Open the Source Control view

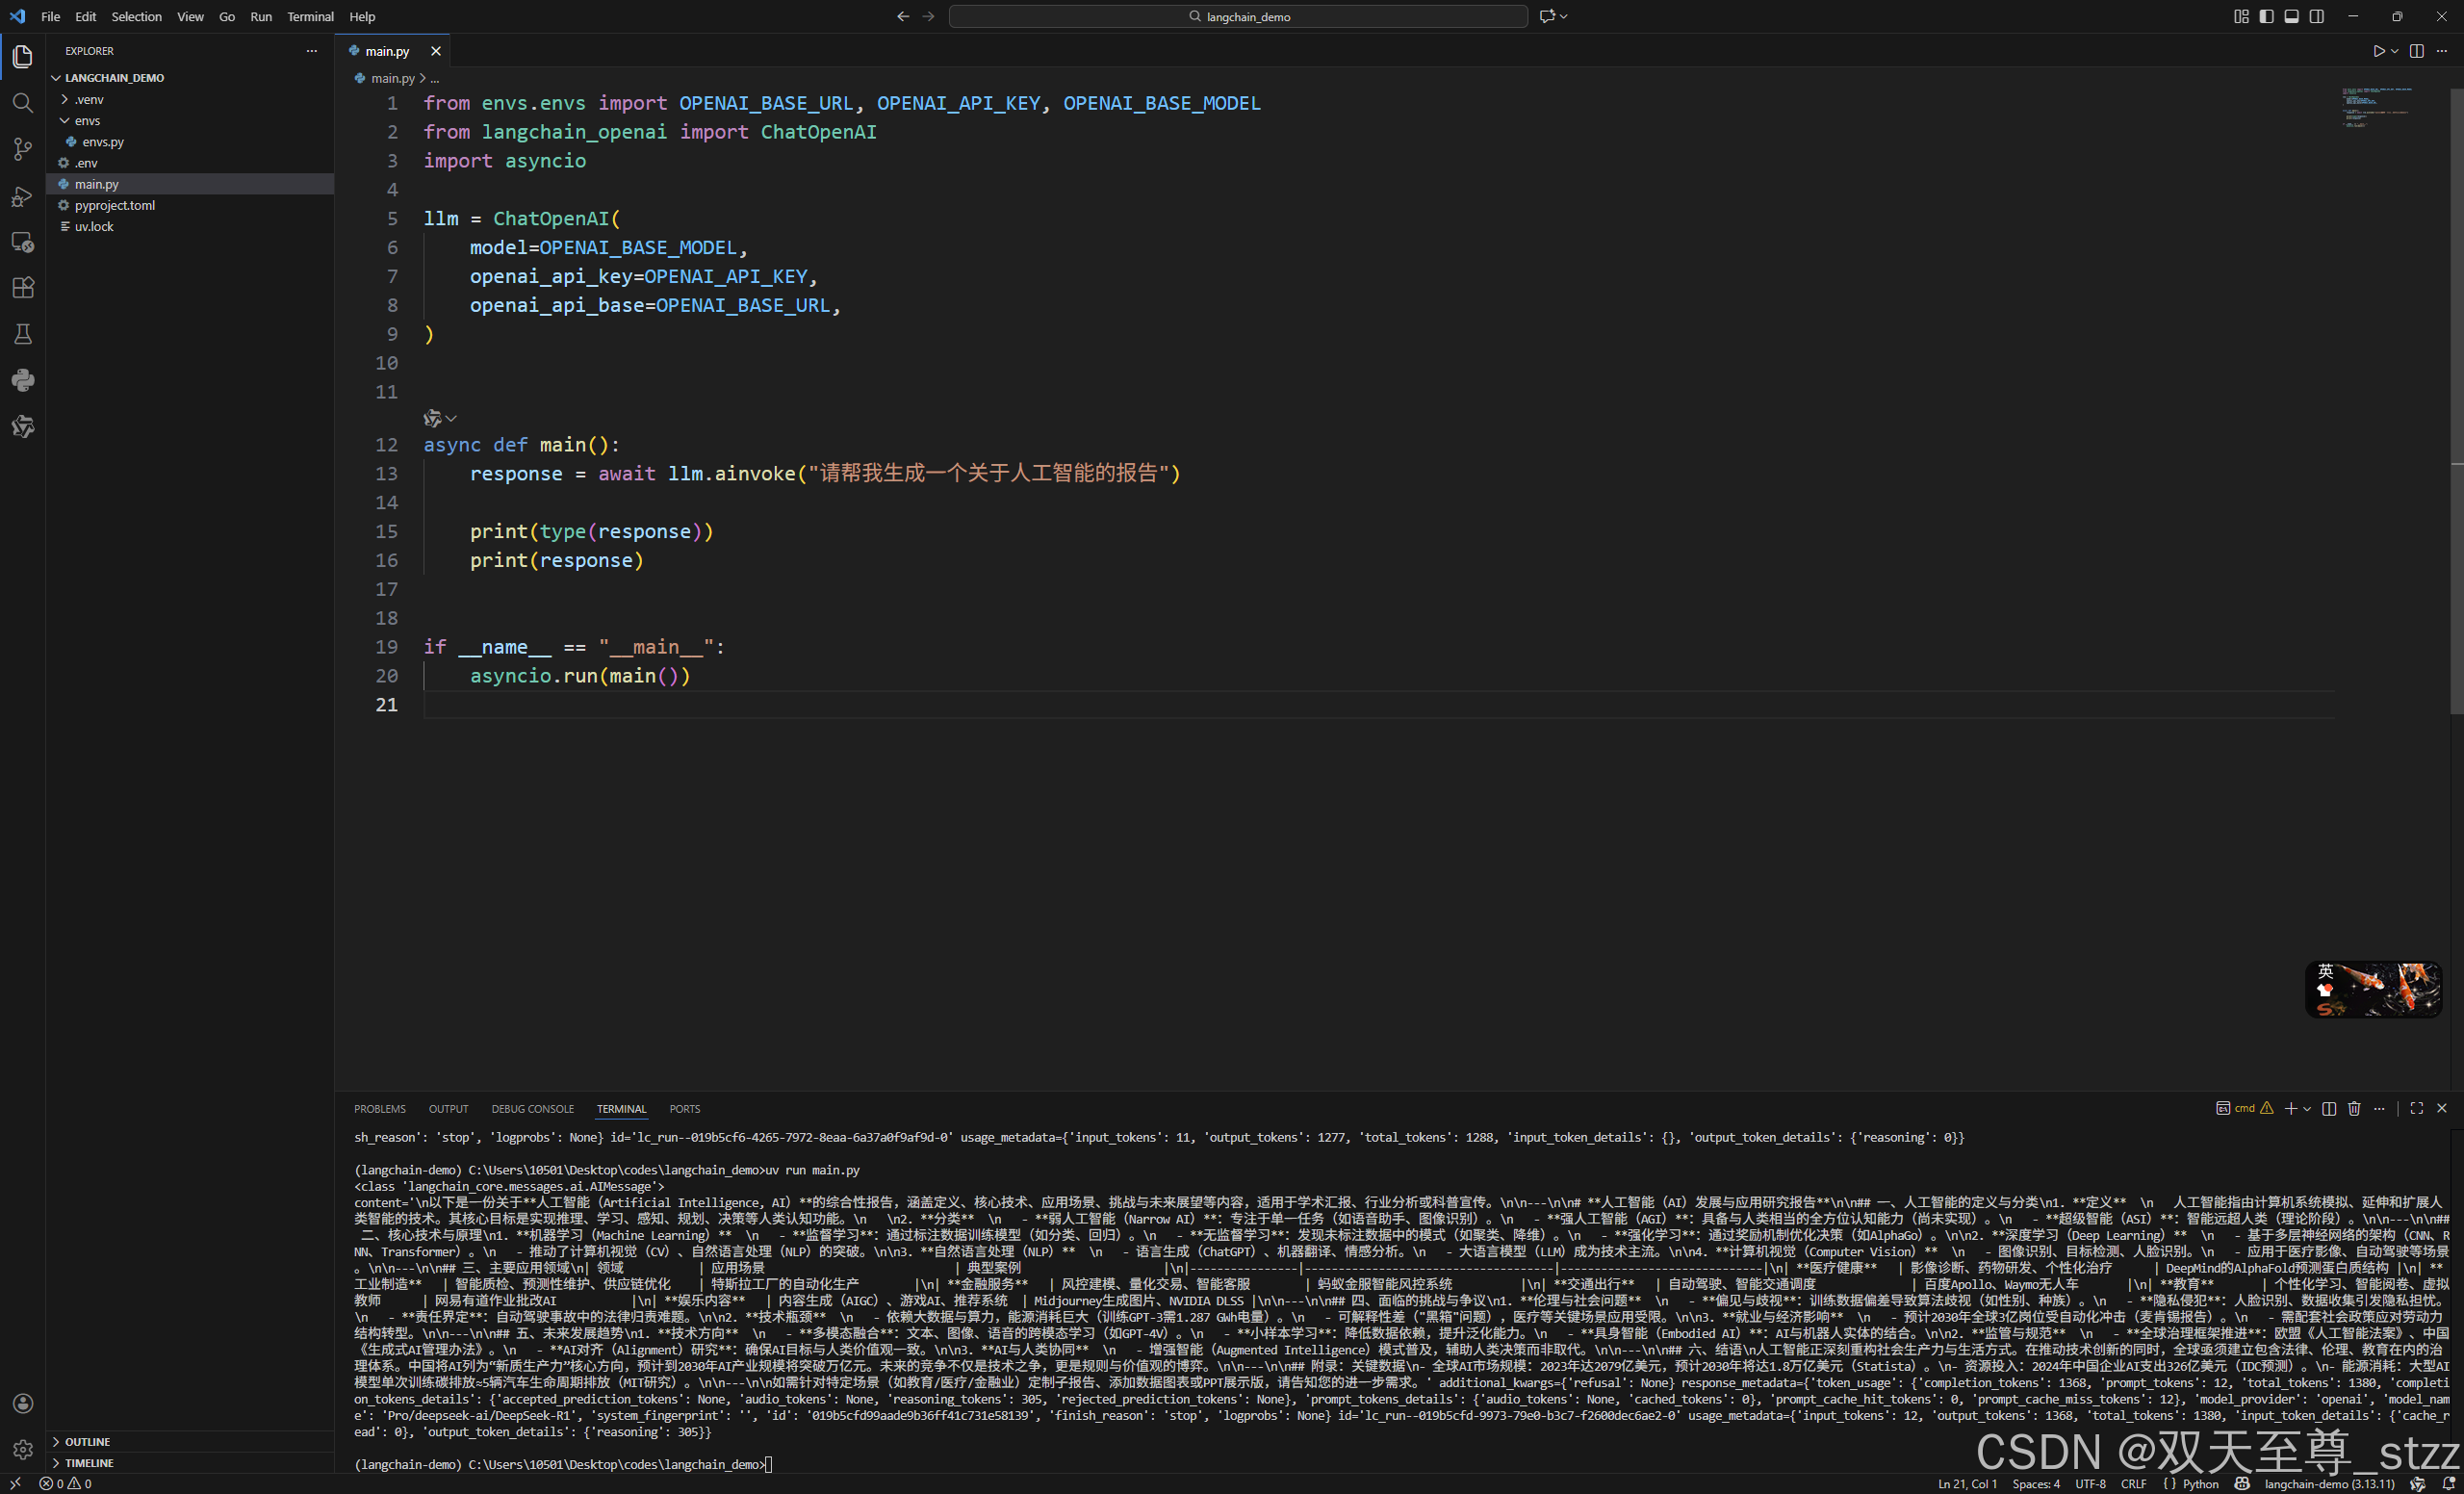click(22, 149)
